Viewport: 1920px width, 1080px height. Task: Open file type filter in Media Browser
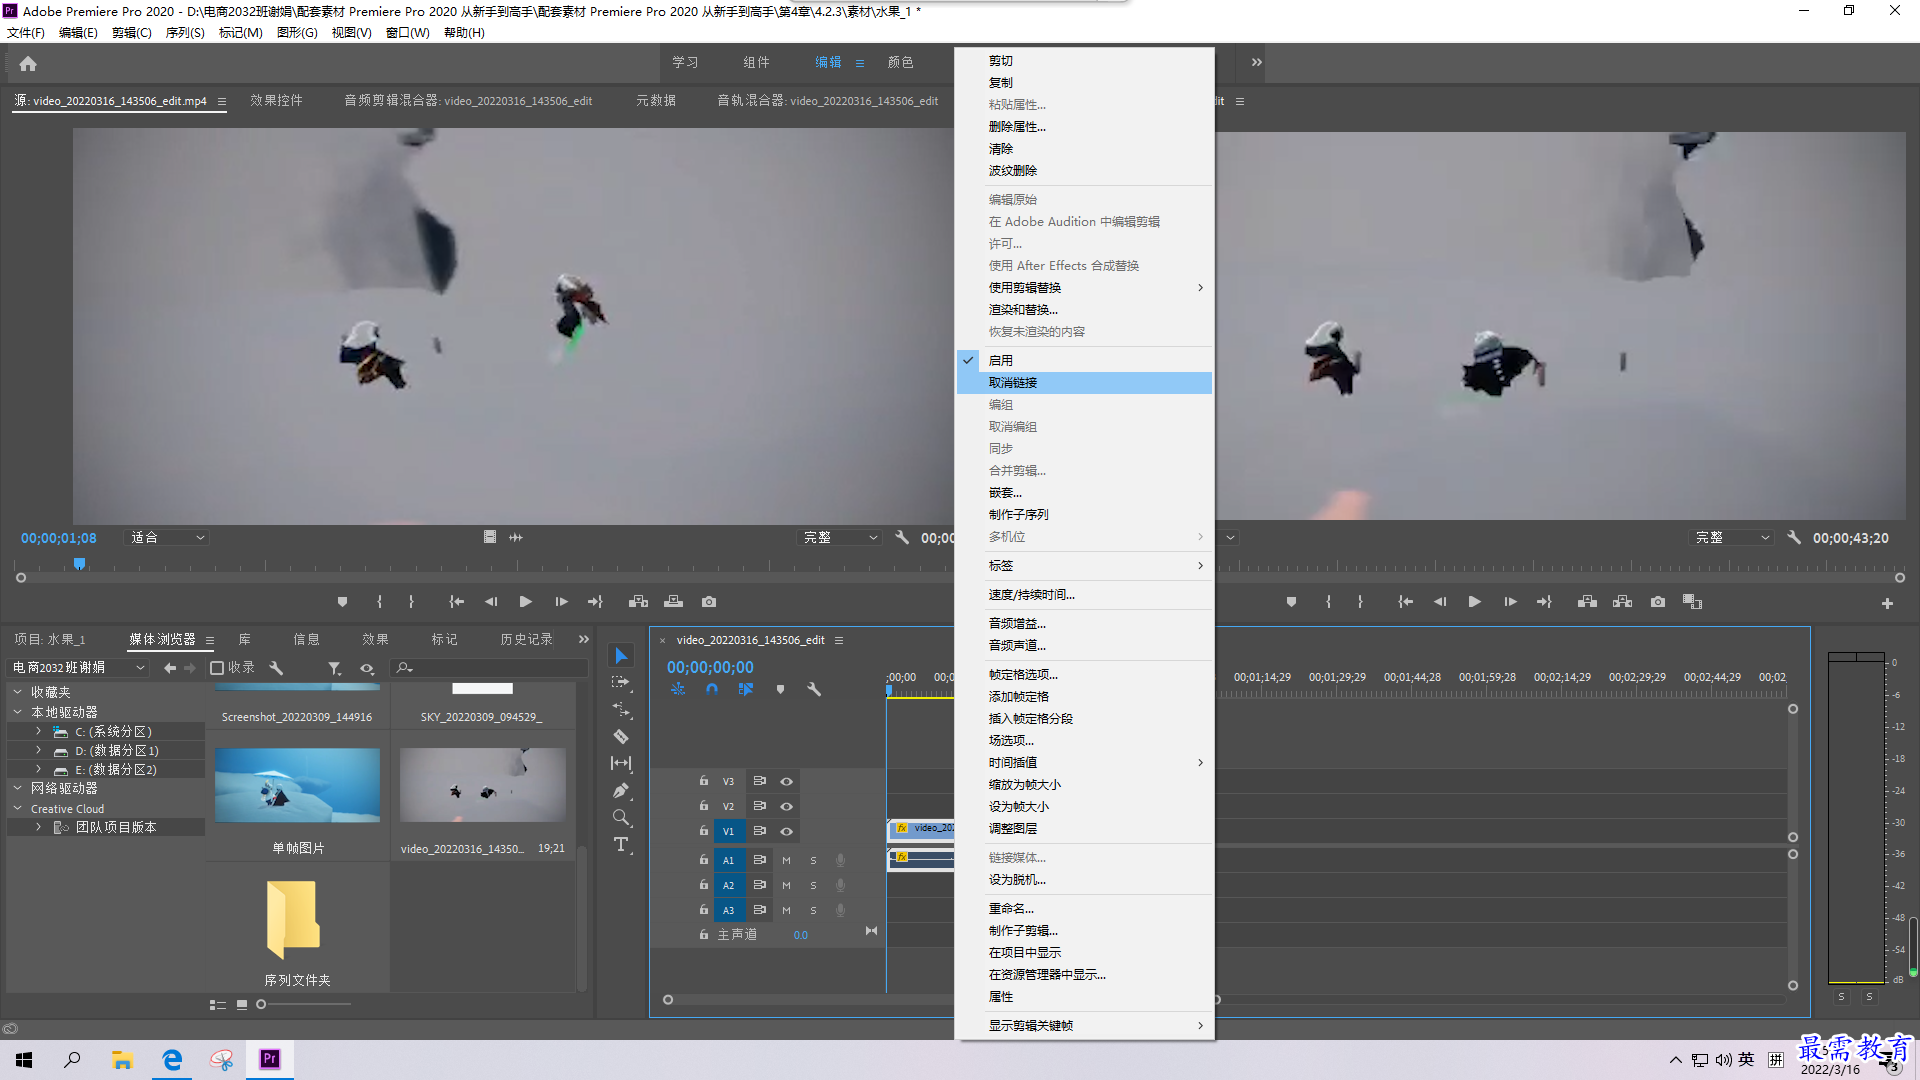click(x=335, y=668)
